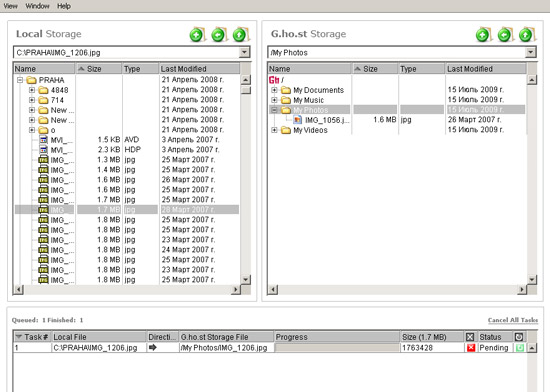Click the Local Storage new folder icon

tap(197, 35)
